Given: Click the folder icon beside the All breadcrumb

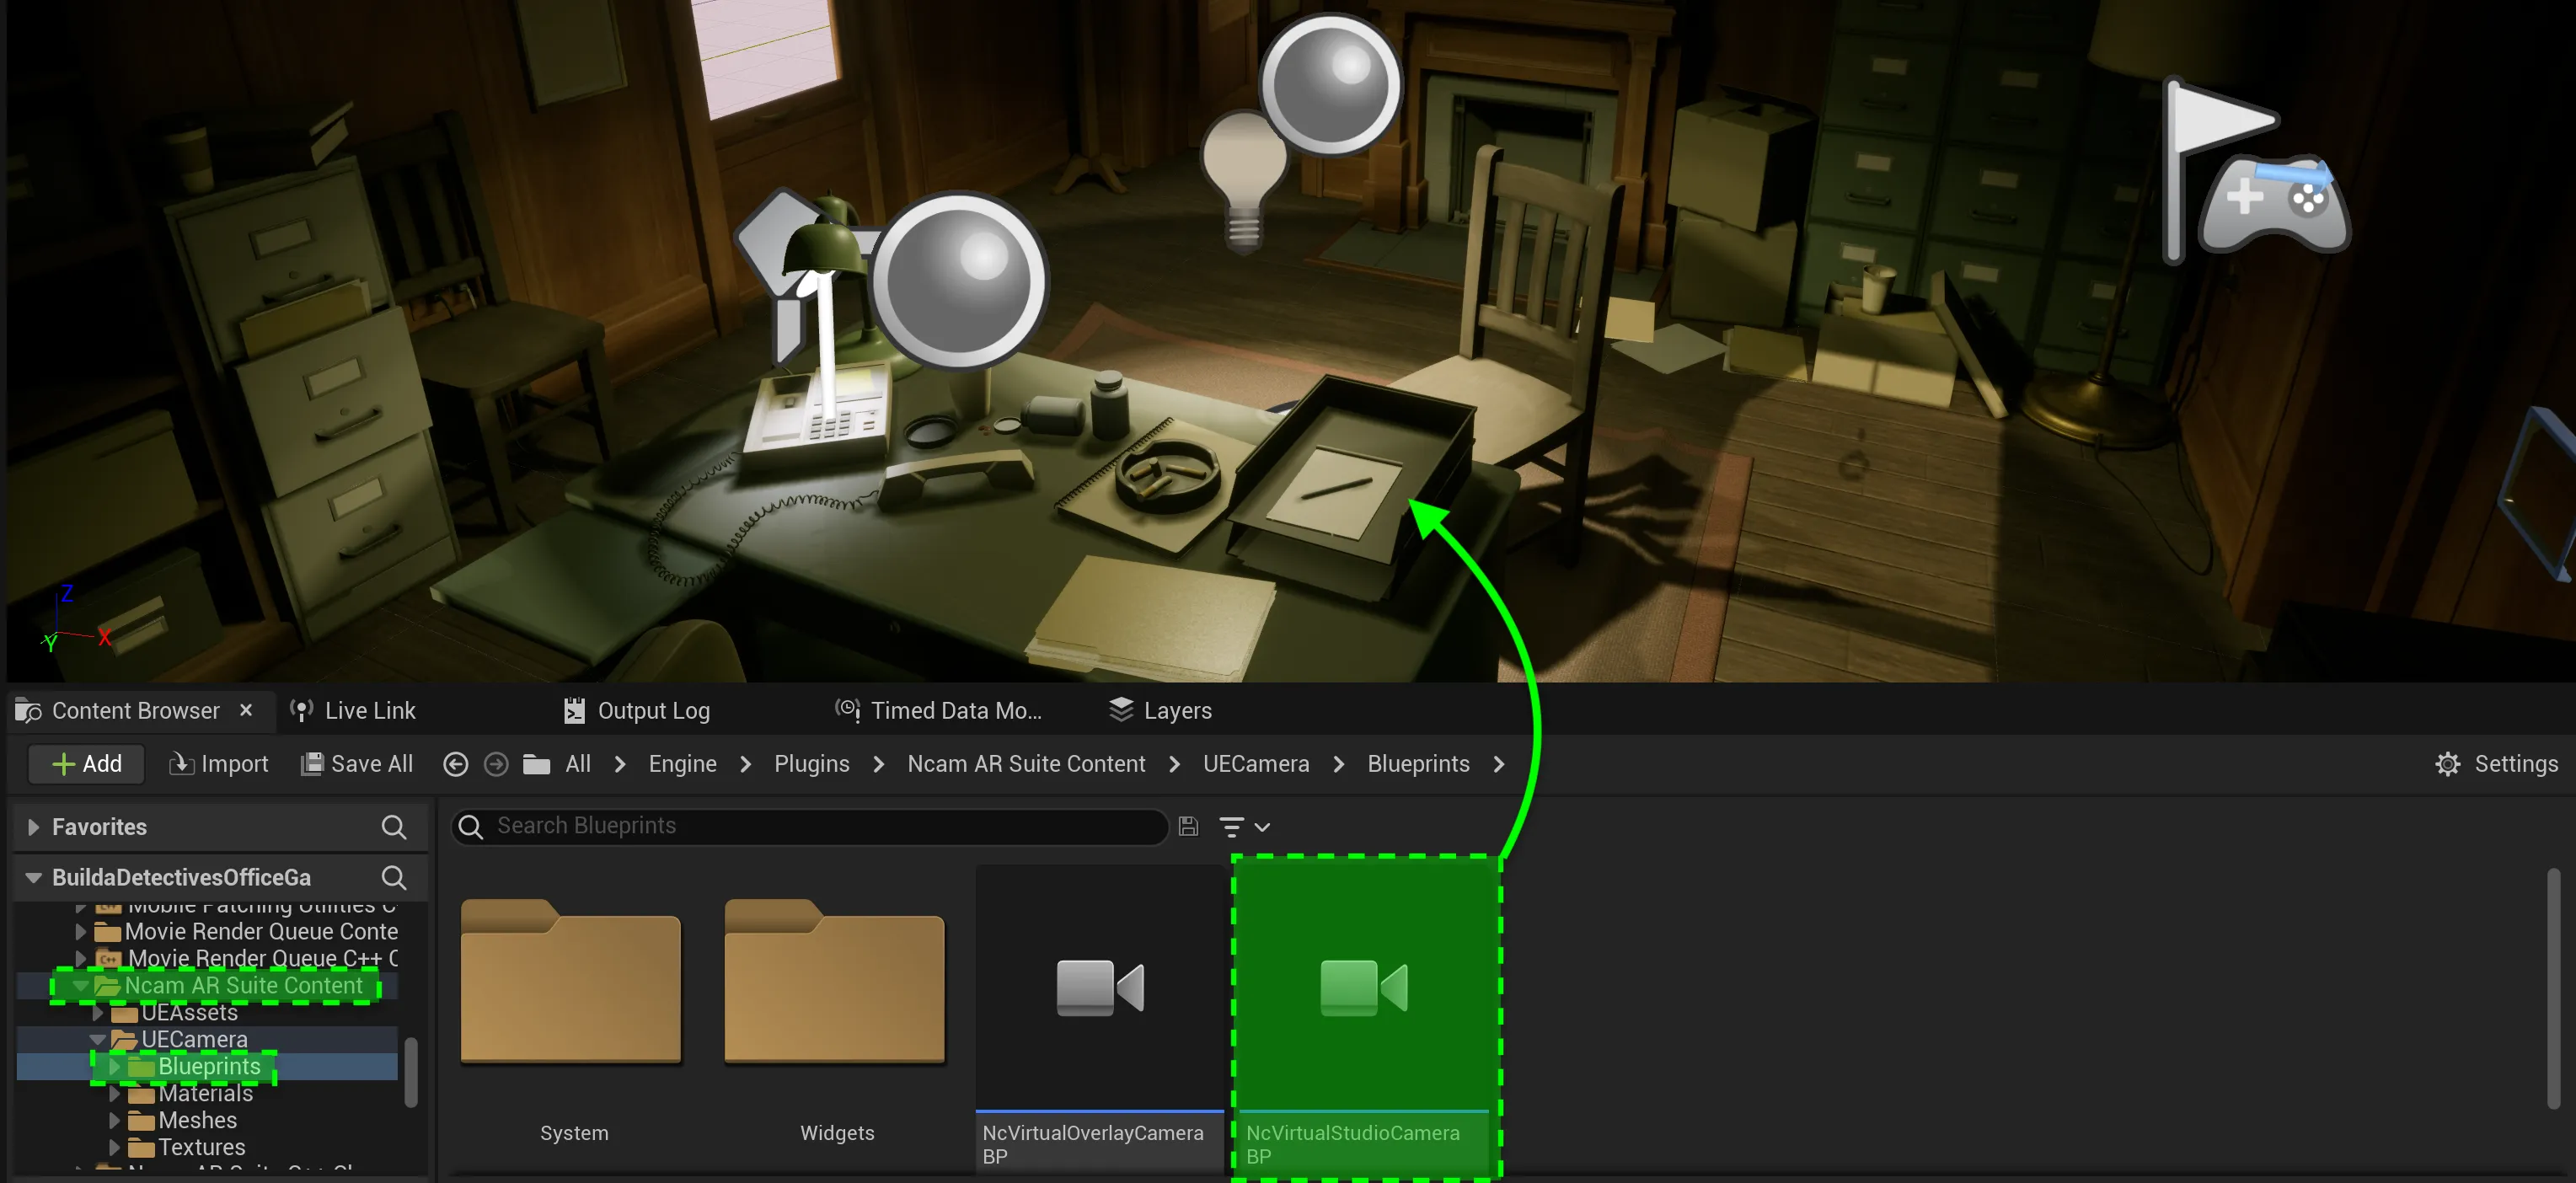Looking at the screenshot, I should 537,764.
